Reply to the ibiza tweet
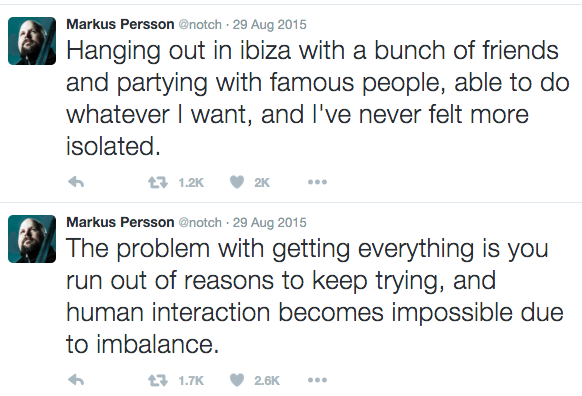The width and height of the screenshot is (582, 396). click(x=76, y=182)
